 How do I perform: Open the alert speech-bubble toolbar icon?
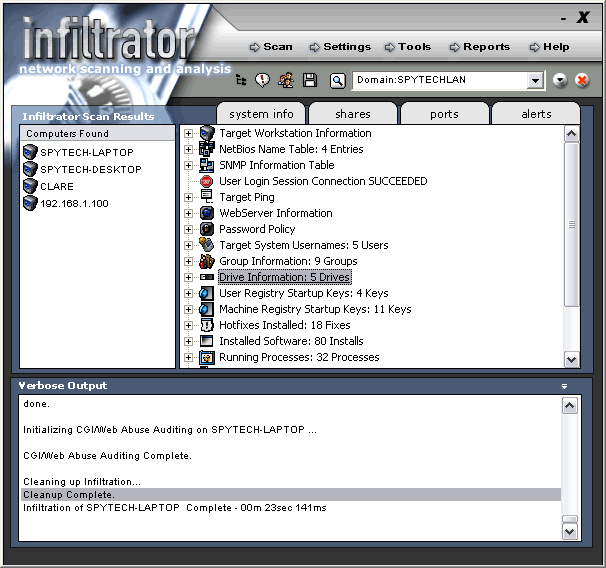(x=262, y=80)
